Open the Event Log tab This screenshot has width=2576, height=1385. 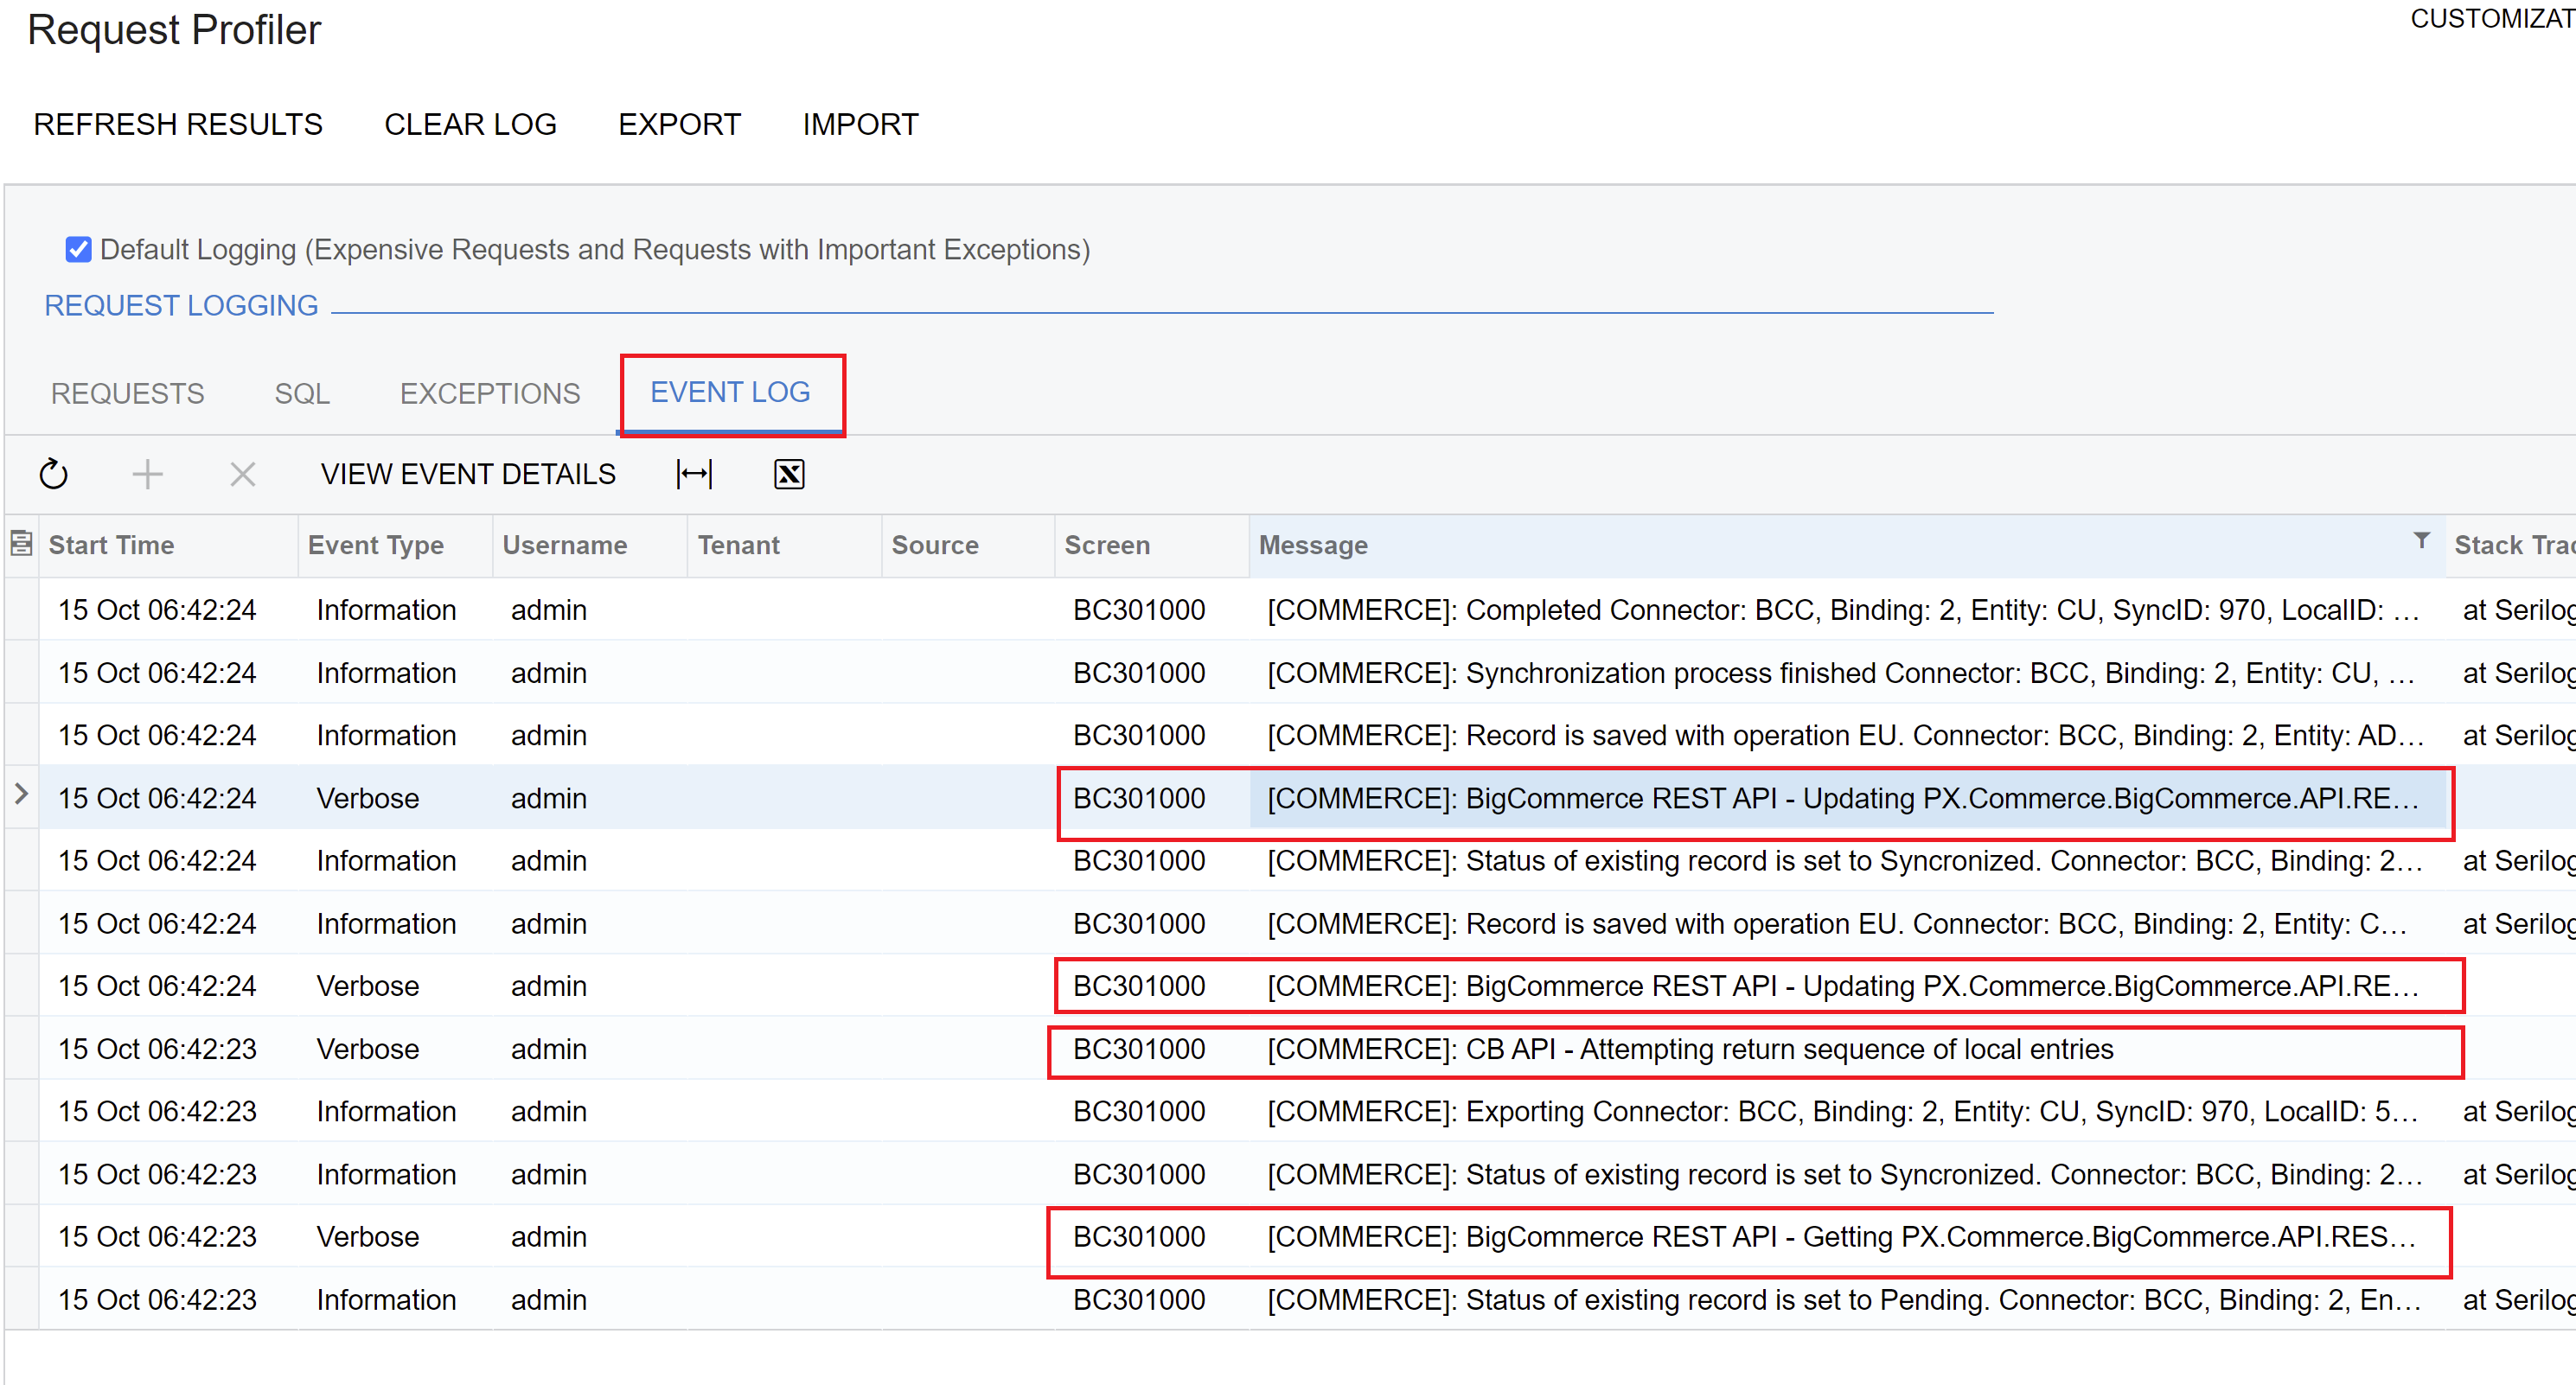pyautogui.click(x=730, y=392)
